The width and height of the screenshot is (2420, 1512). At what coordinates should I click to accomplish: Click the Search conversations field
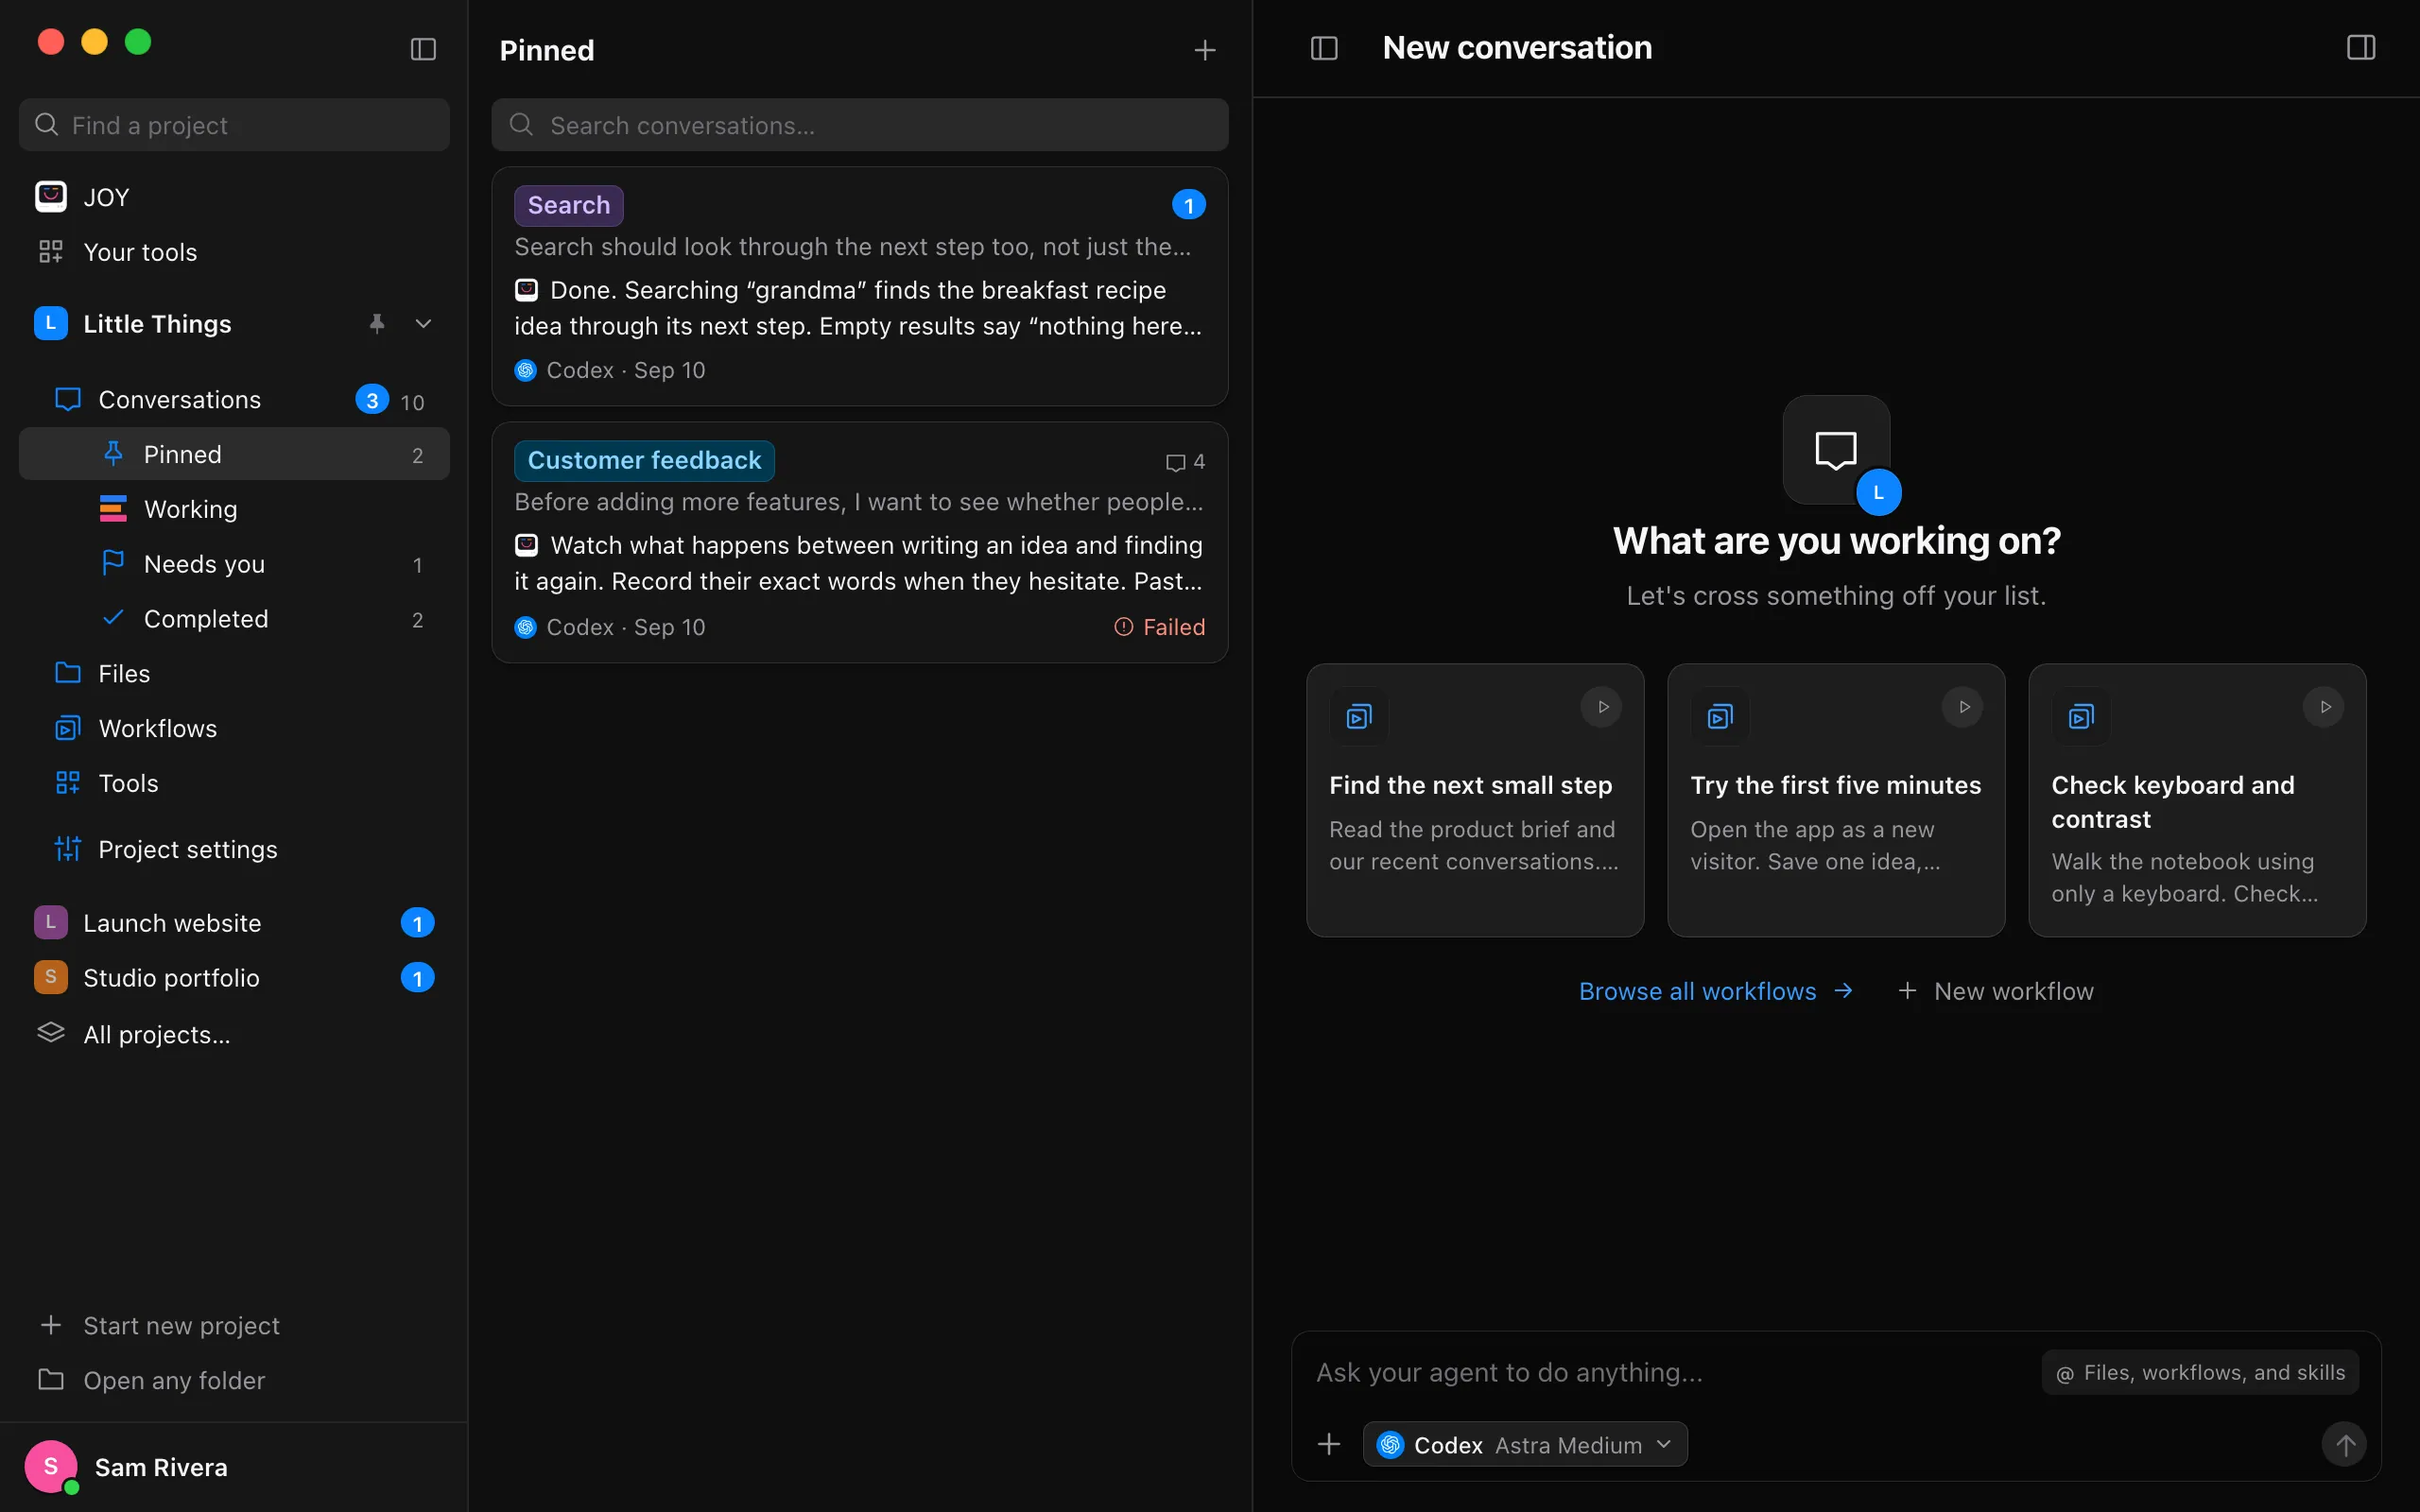(860, 125)
